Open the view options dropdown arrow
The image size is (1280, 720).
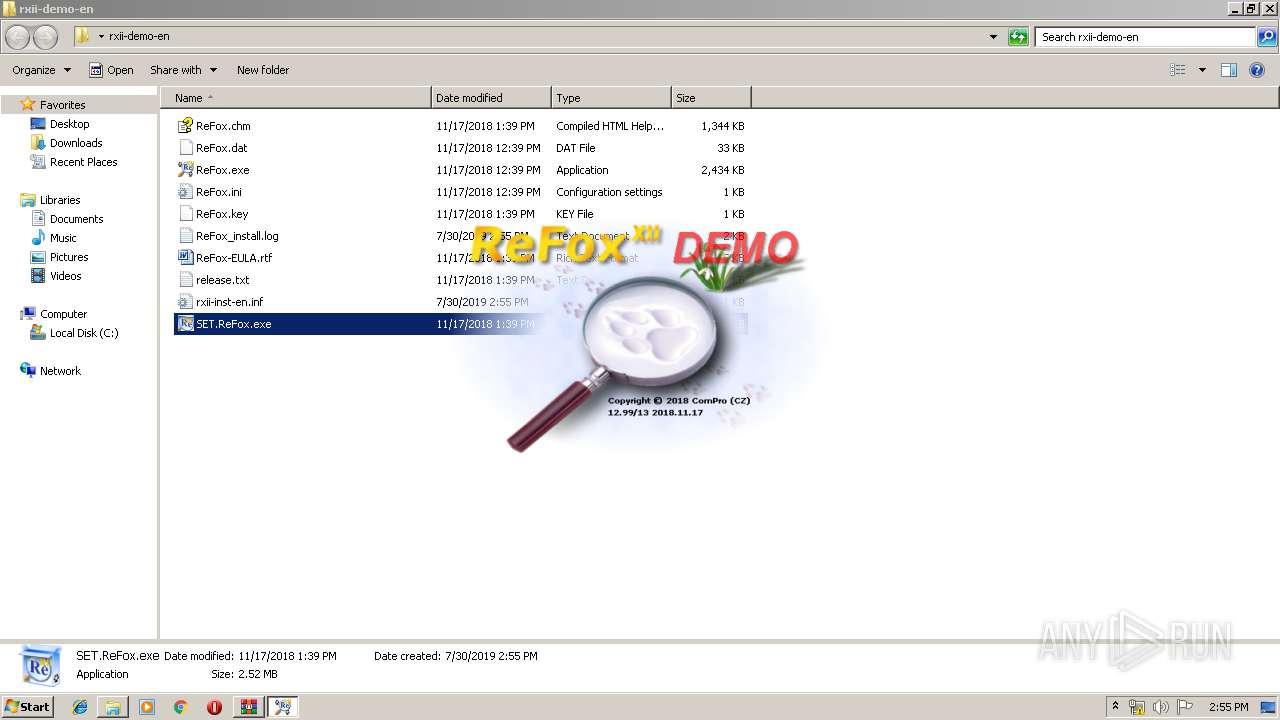tap(1202, 70)
